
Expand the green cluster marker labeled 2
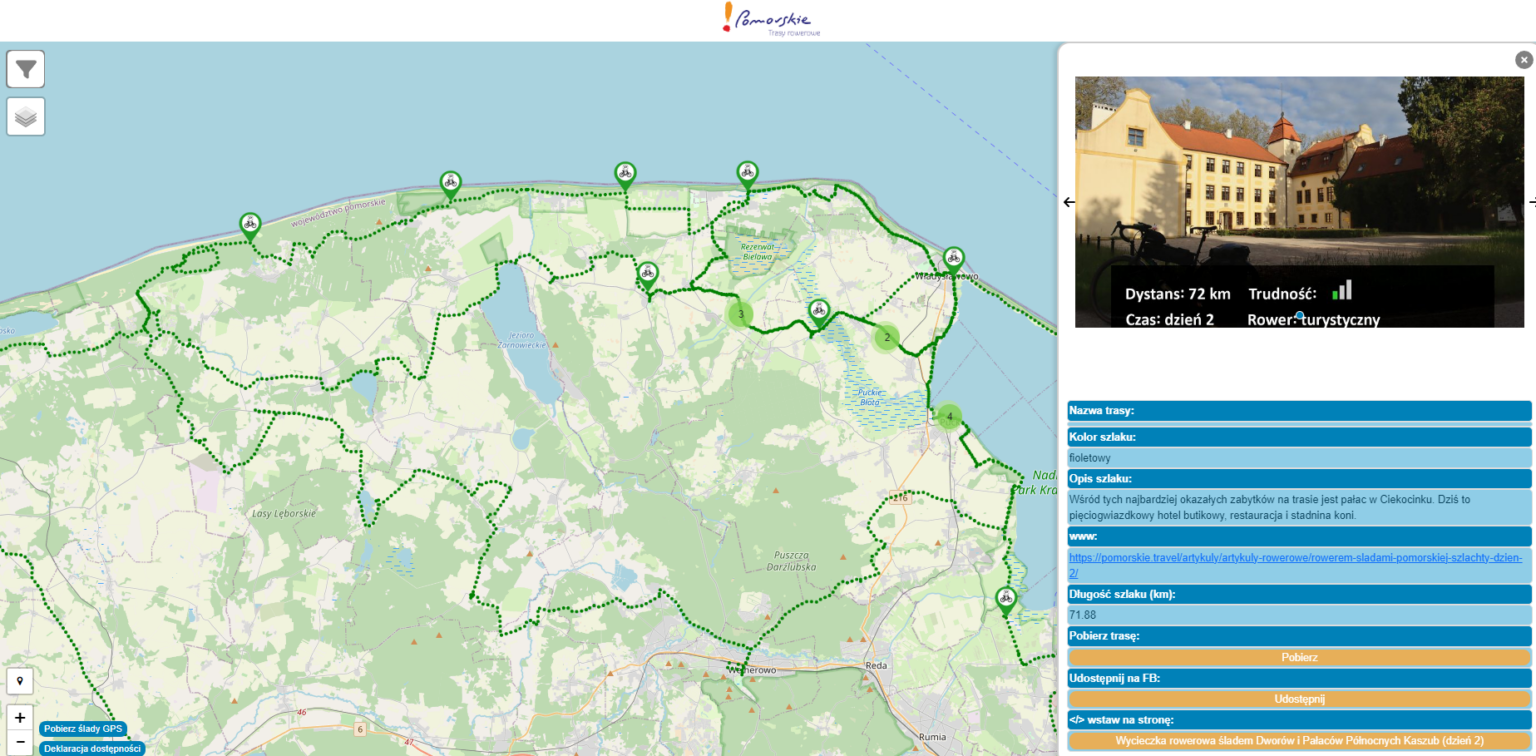click(x=886, y=337)
